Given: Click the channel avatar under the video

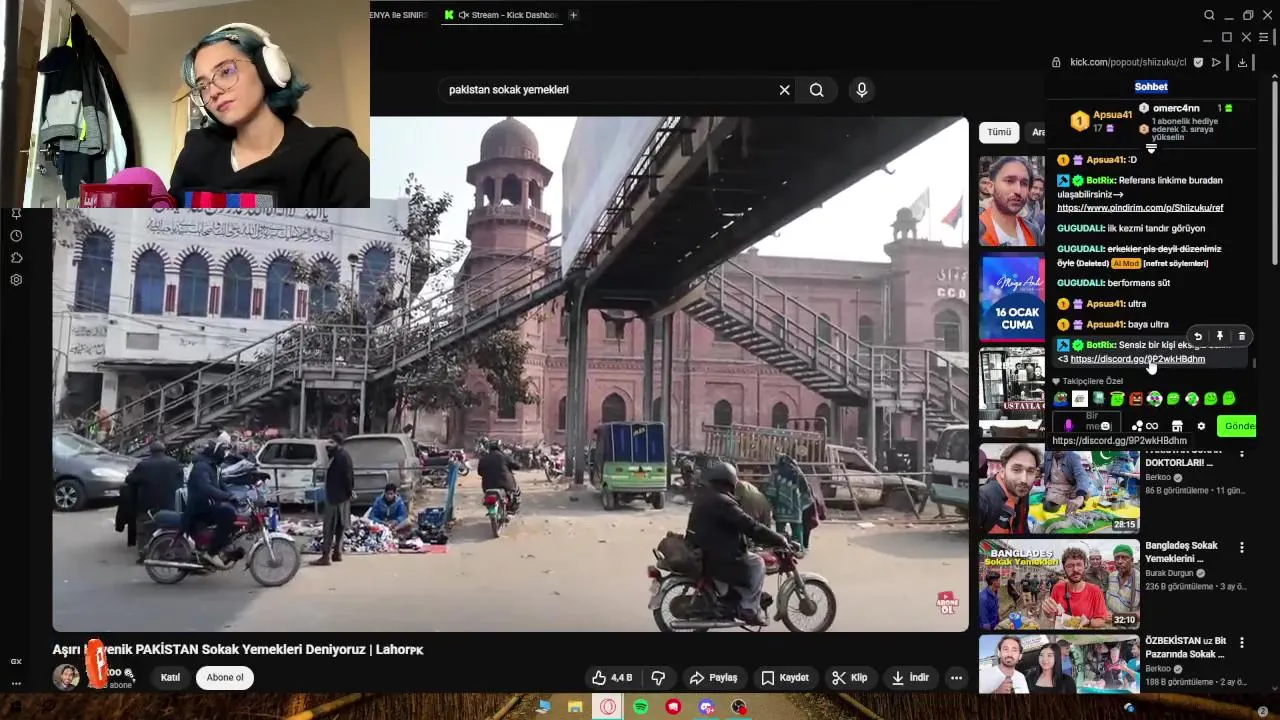Looking at the screenshot, I should click(66, 677).
